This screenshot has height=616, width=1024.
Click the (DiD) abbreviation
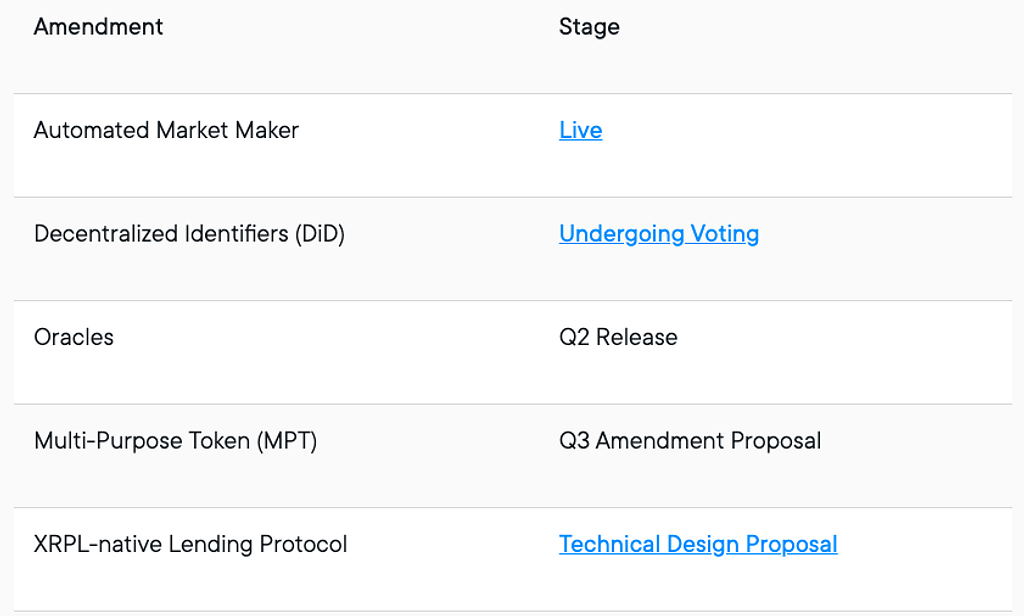(319, 234)
